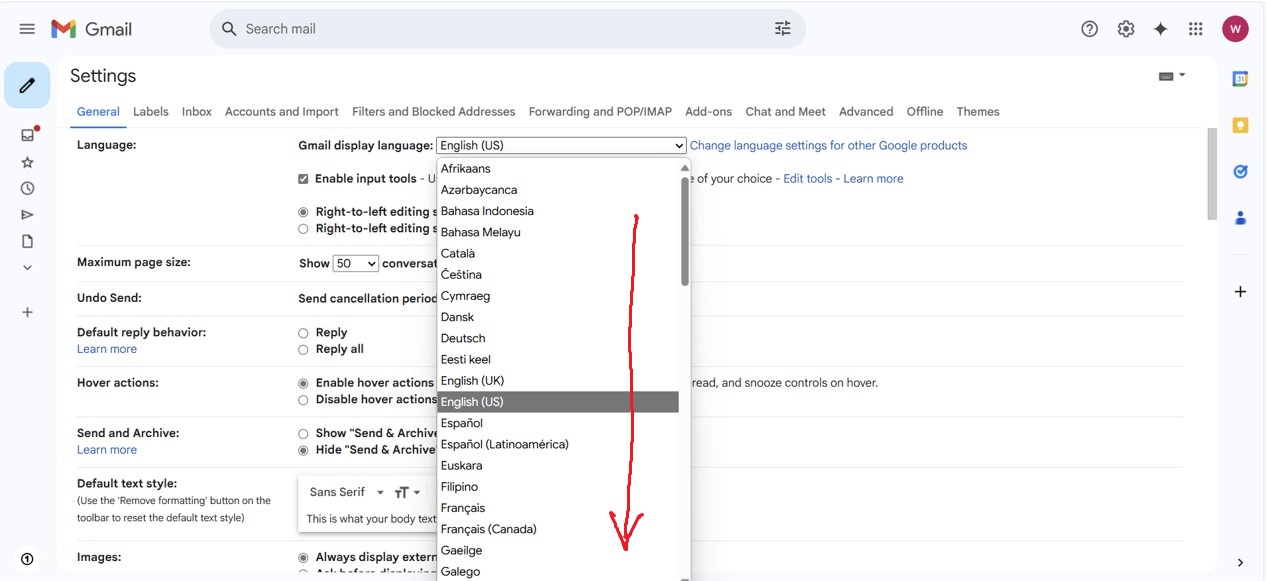
Task: Open Sent icon in sidebar
Action: click(x=28, y=215)
